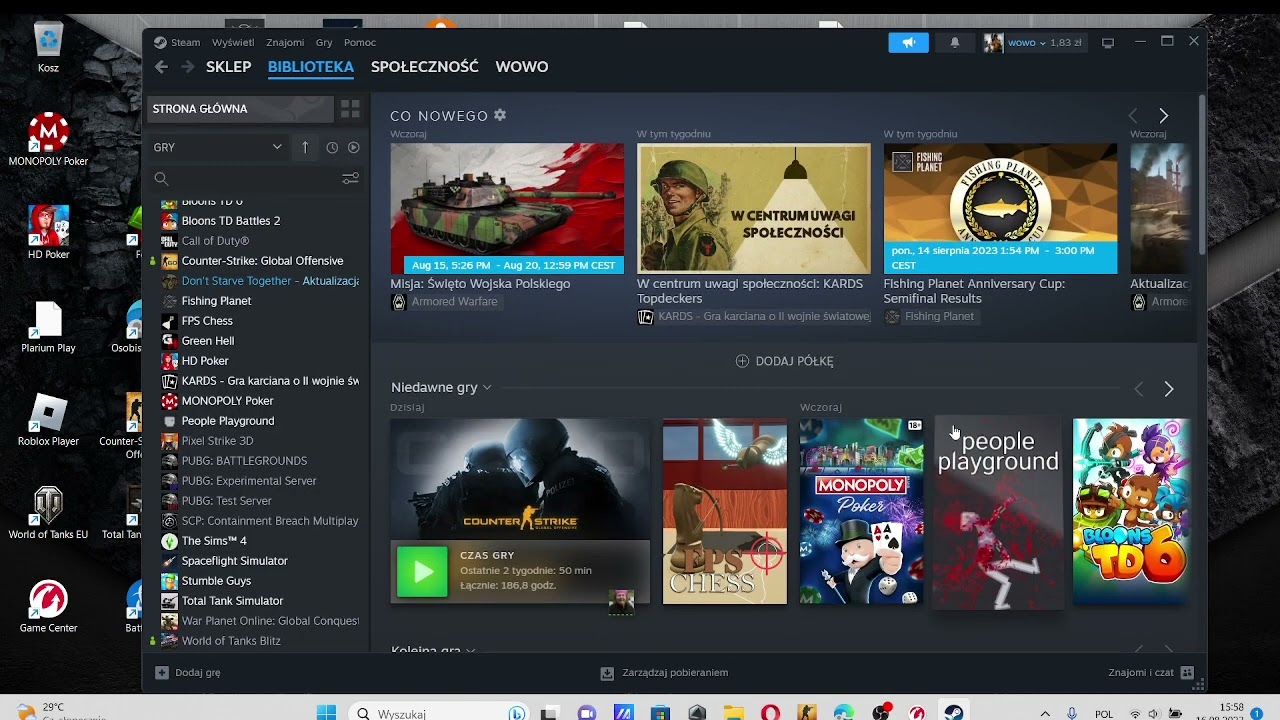
Task: Open the Fishing Planet Anniversary Cup news image
Action: coord(1000,209)
